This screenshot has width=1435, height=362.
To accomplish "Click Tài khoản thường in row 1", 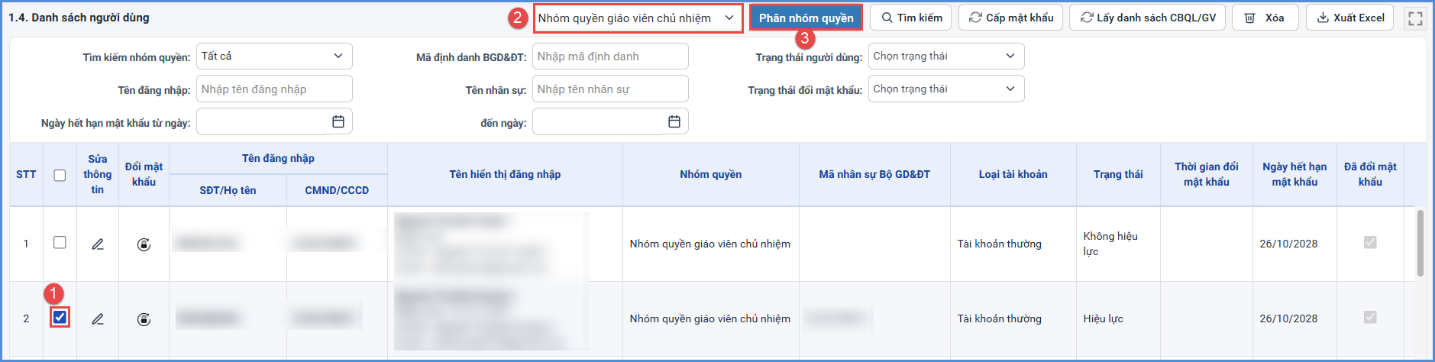I will point(1000,243).
